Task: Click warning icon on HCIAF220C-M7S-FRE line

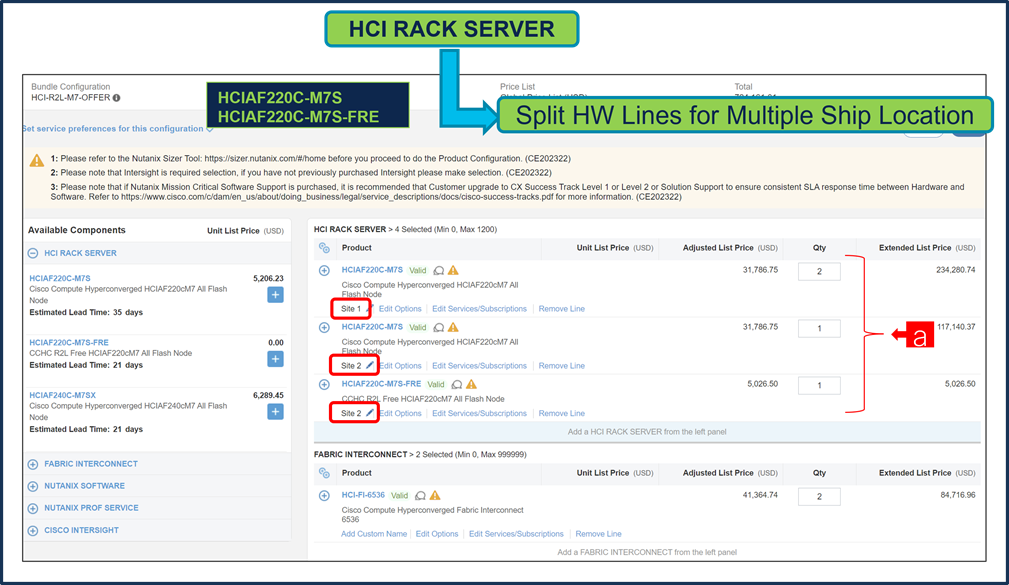Action: [471, 384]
